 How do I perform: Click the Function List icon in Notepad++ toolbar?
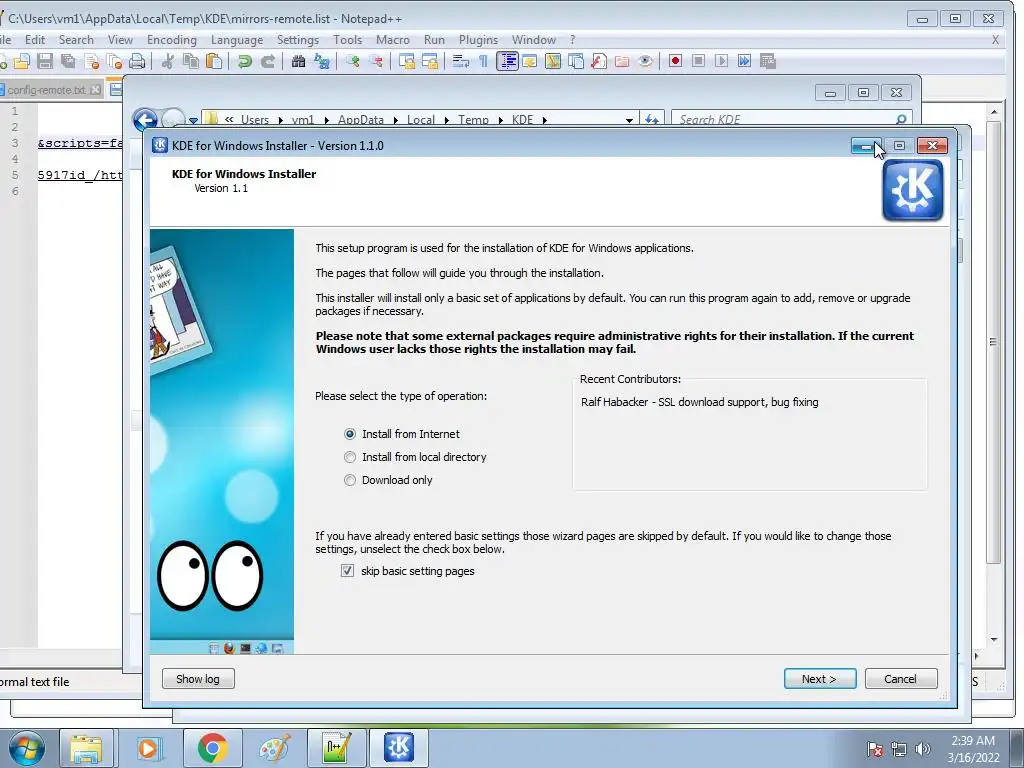click(x=599, y=61)
